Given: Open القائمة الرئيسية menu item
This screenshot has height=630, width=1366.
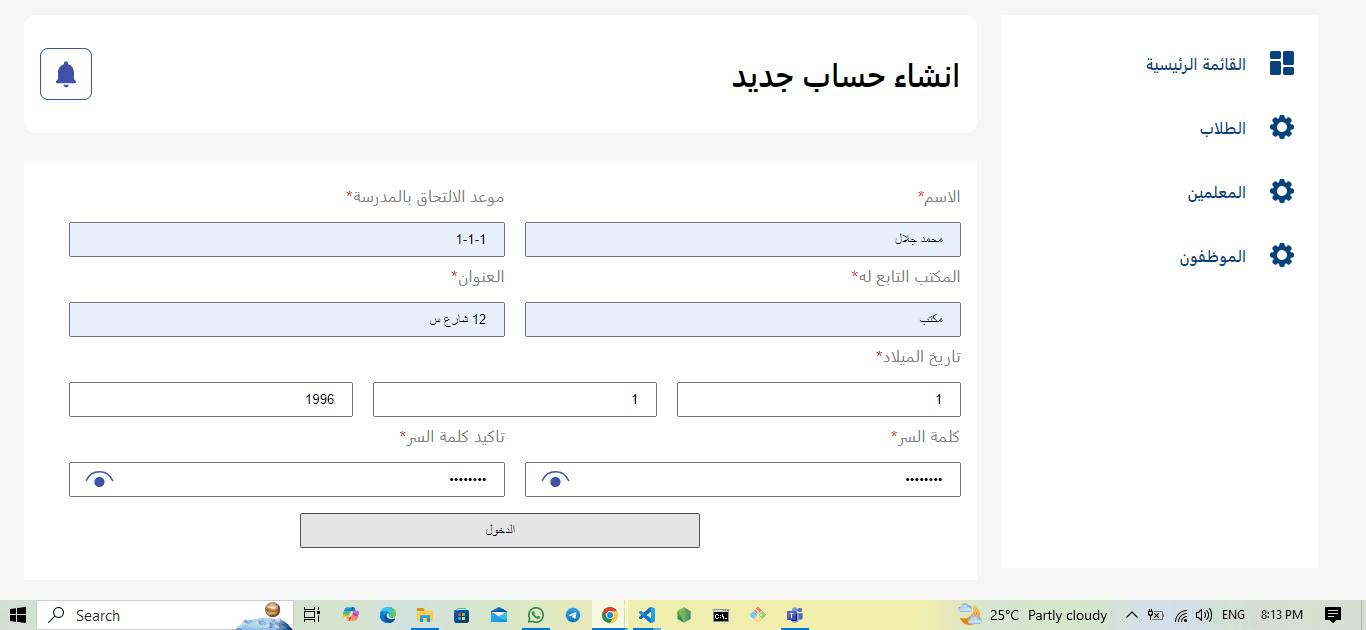Looking at the screenshot, I should click(x=1195, y=64).
